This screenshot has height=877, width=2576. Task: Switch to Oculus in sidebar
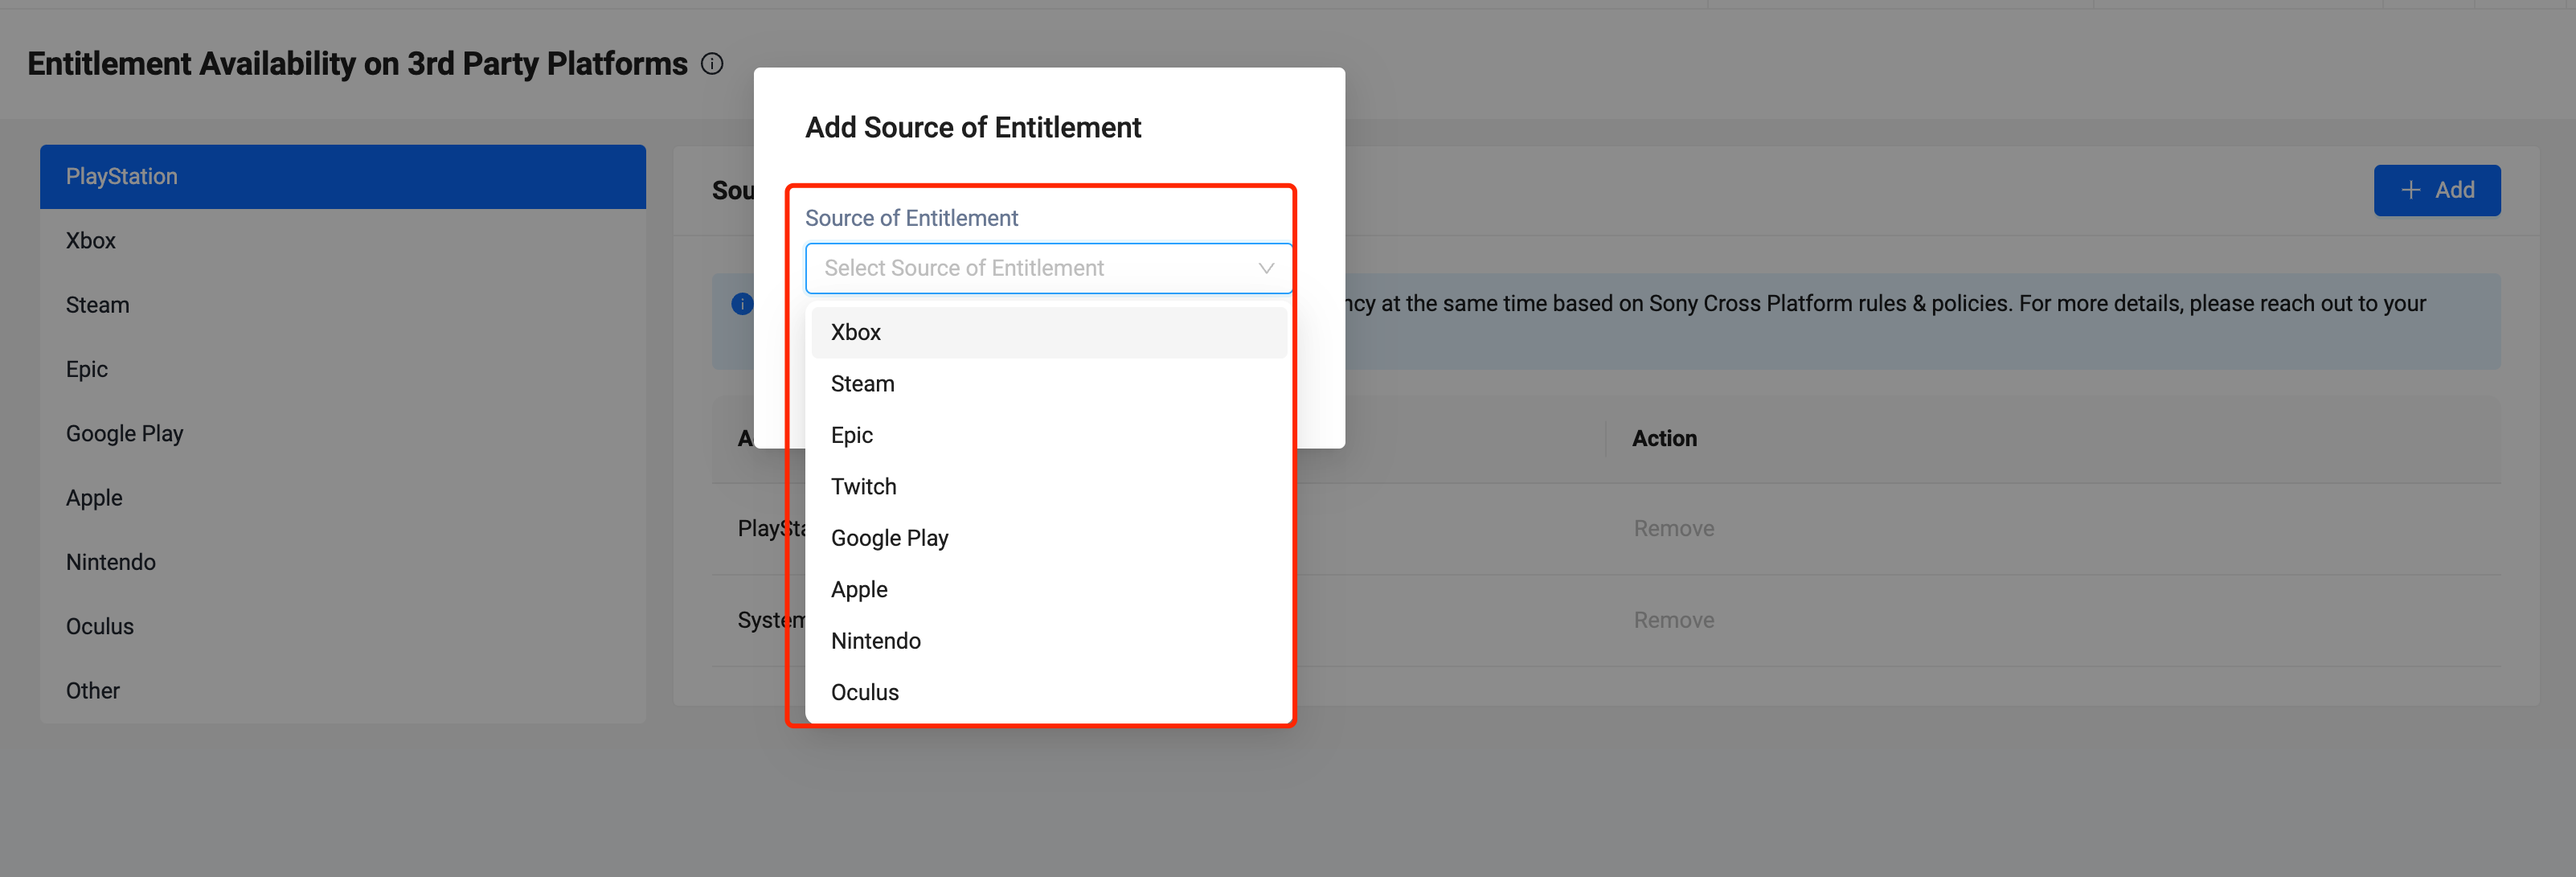343,627
